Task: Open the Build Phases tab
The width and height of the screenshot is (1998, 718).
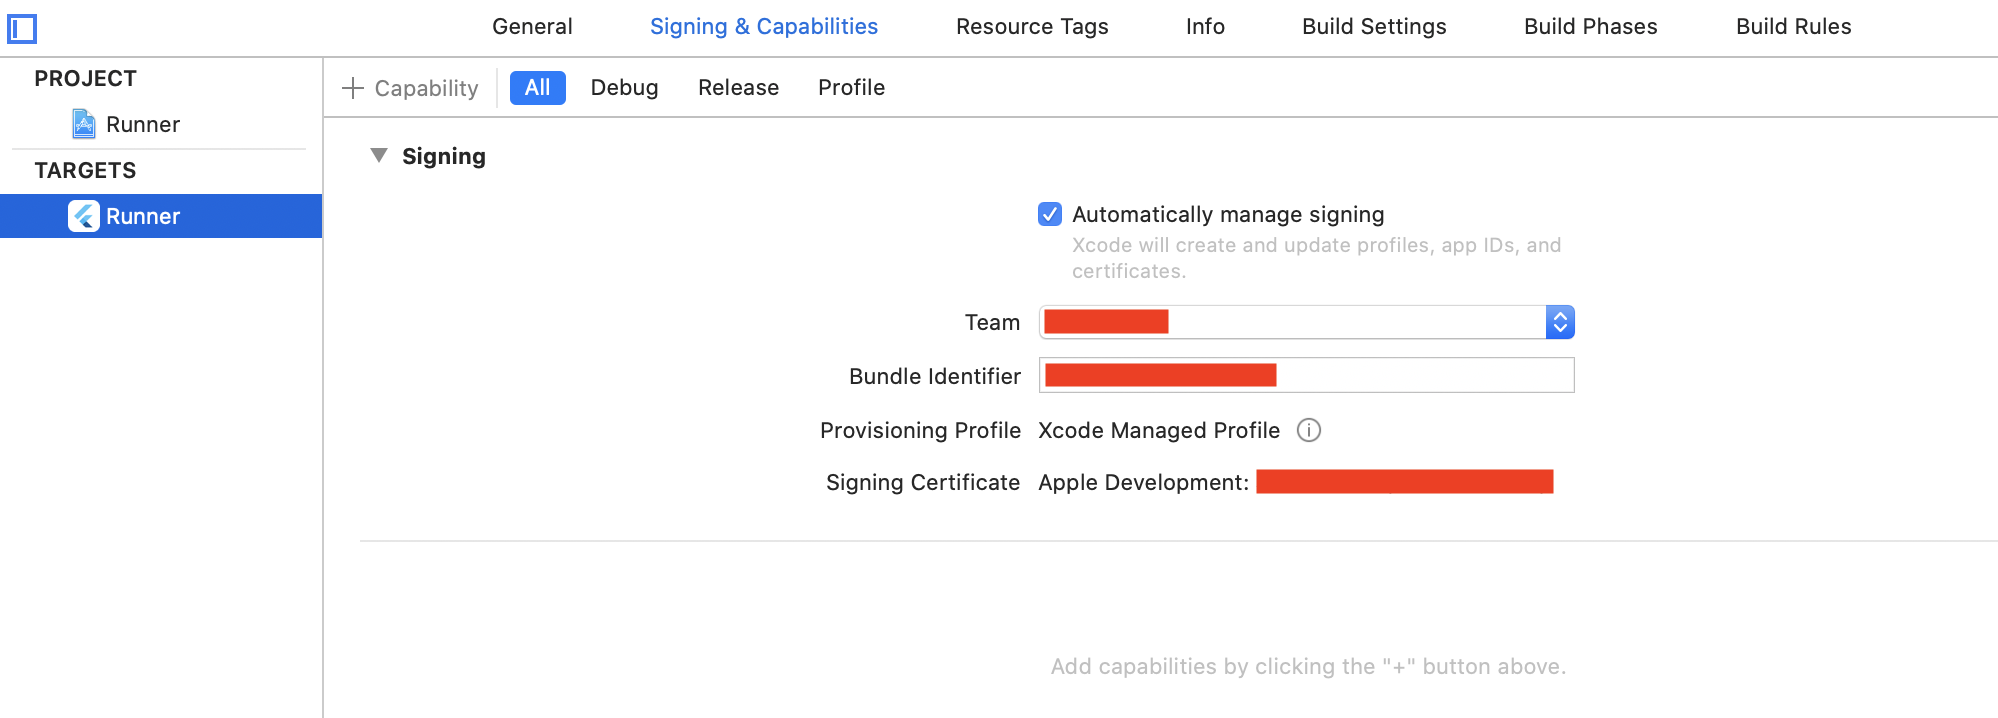Action: coord(1590,27)
